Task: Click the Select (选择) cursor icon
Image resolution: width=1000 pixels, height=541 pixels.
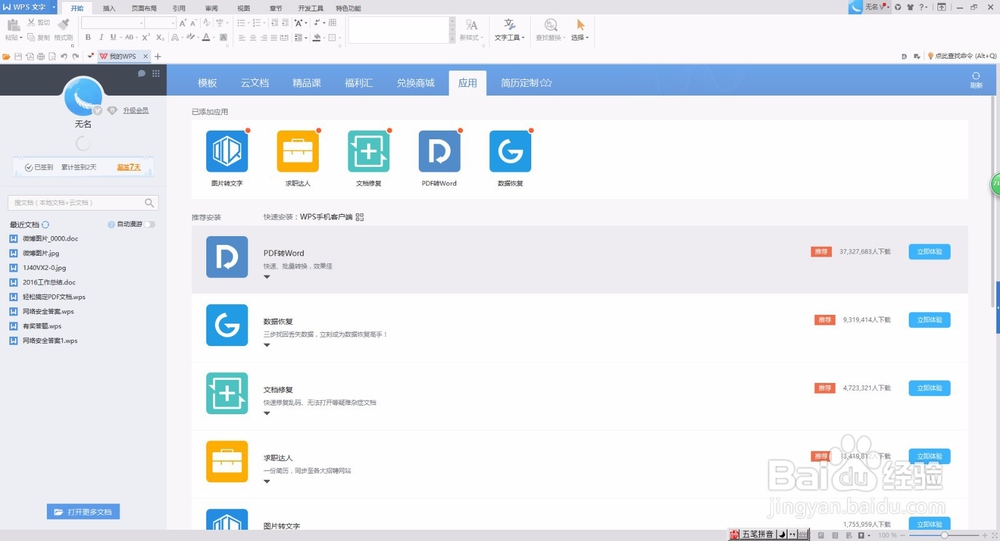Action: coord(580,25)
